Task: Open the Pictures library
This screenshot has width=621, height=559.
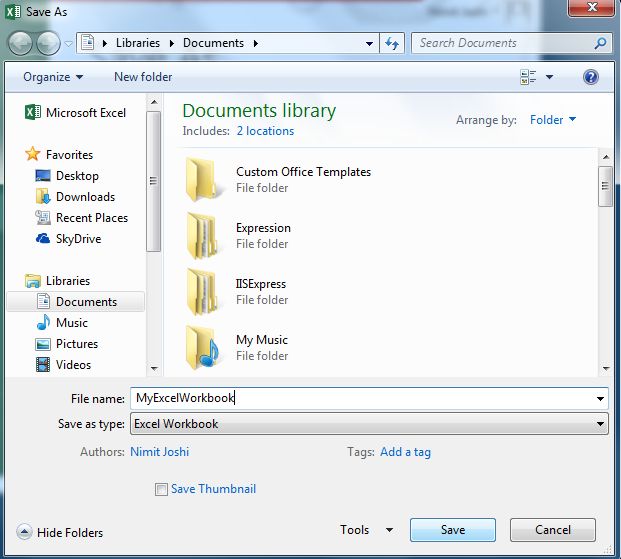Action: pyautogui.click(x=77, y=343)
